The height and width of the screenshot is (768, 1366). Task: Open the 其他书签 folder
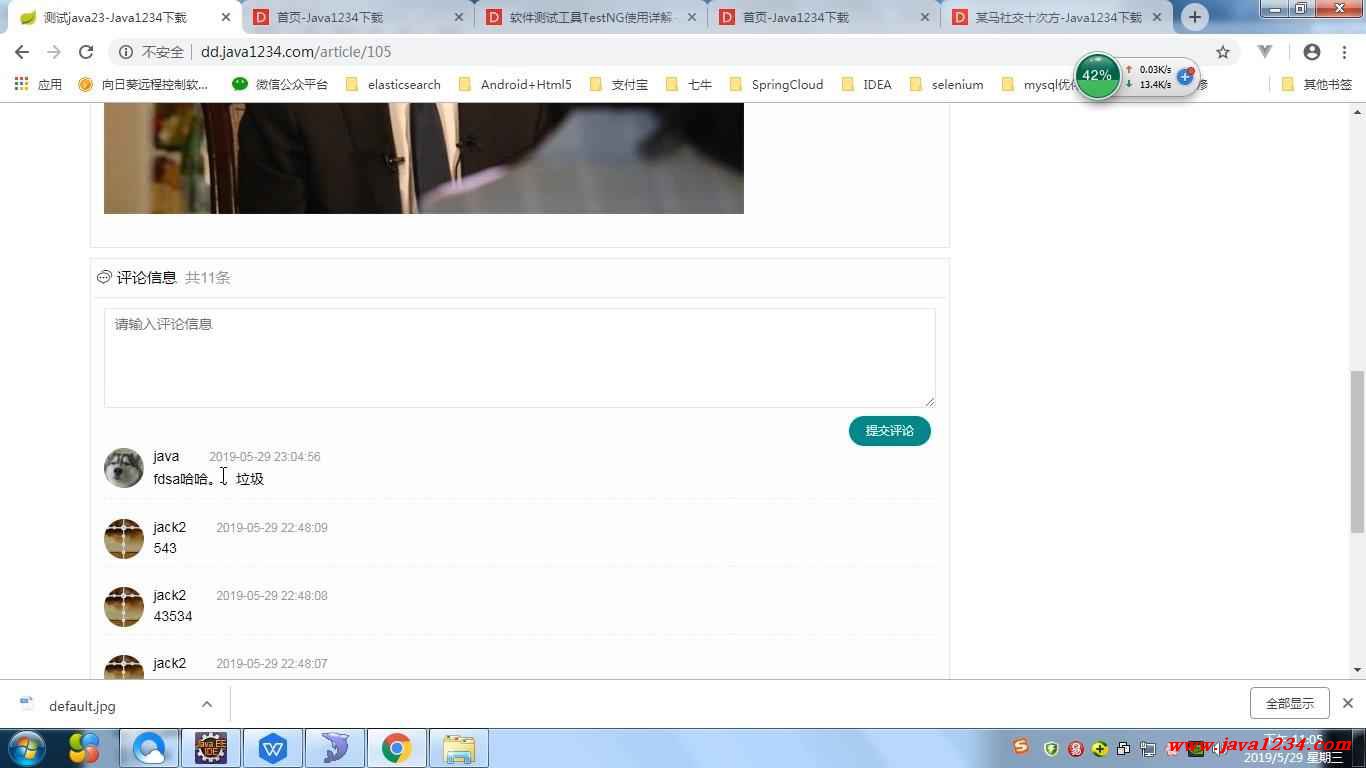tap(1317, 84)
